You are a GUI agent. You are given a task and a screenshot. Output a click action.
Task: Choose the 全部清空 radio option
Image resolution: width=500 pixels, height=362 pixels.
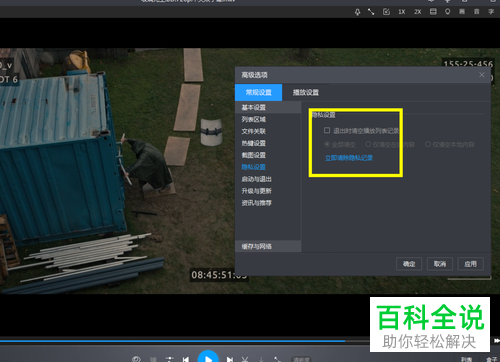(x=327, y=144)
